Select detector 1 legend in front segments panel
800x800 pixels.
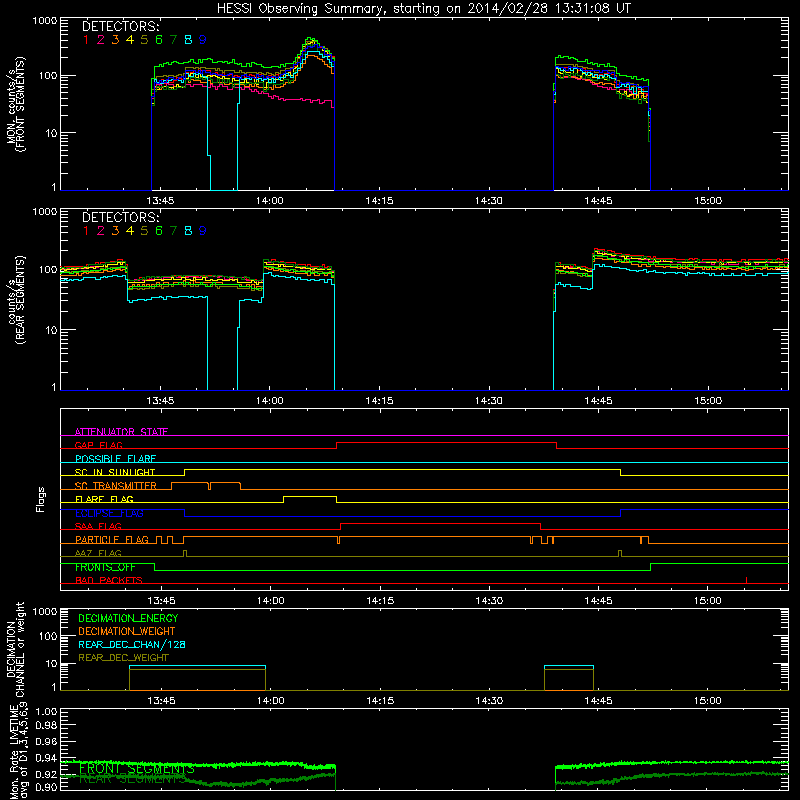(x=86, y=40)
